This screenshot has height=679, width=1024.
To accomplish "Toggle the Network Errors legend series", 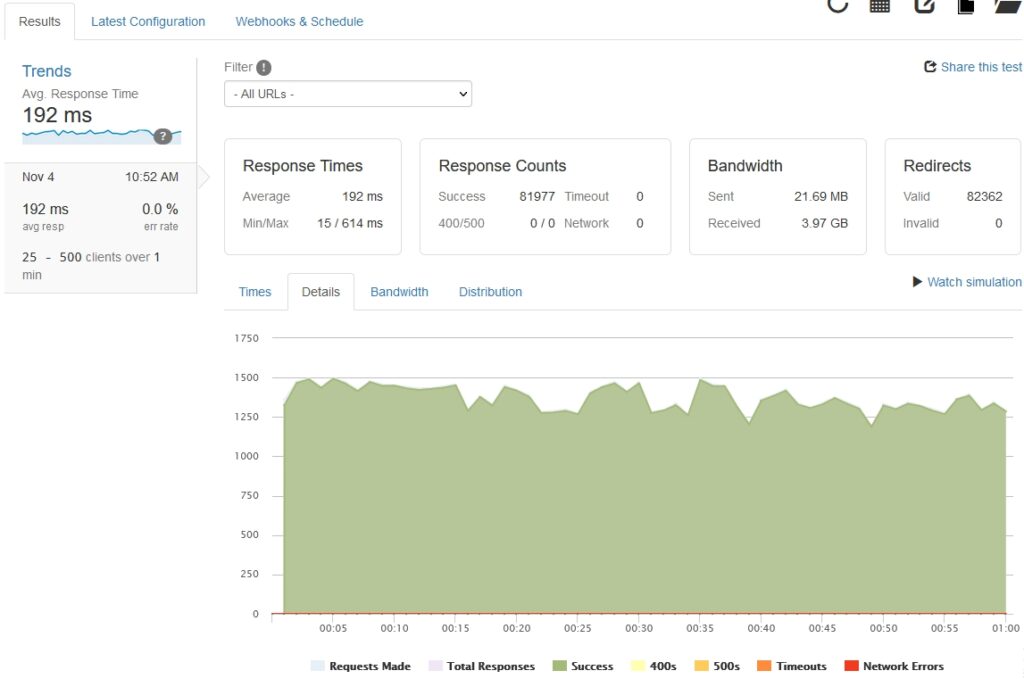I will [x=894, y=666].
